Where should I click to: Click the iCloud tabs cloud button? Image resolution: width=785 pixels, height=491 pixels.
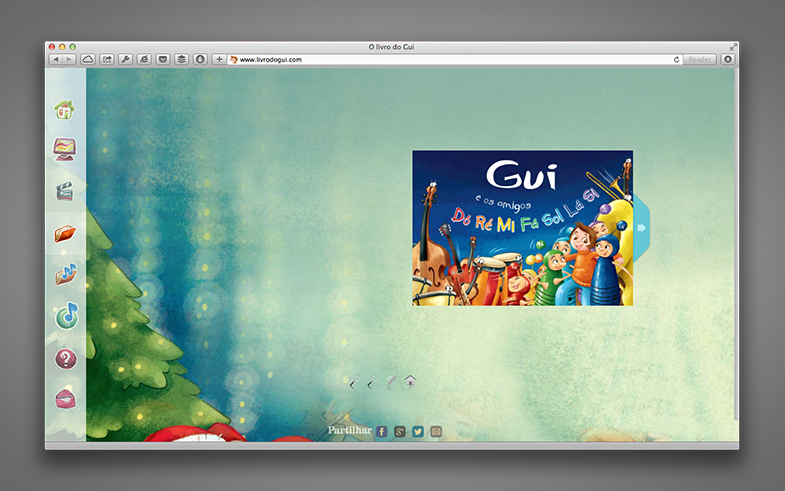pos(88,59)
